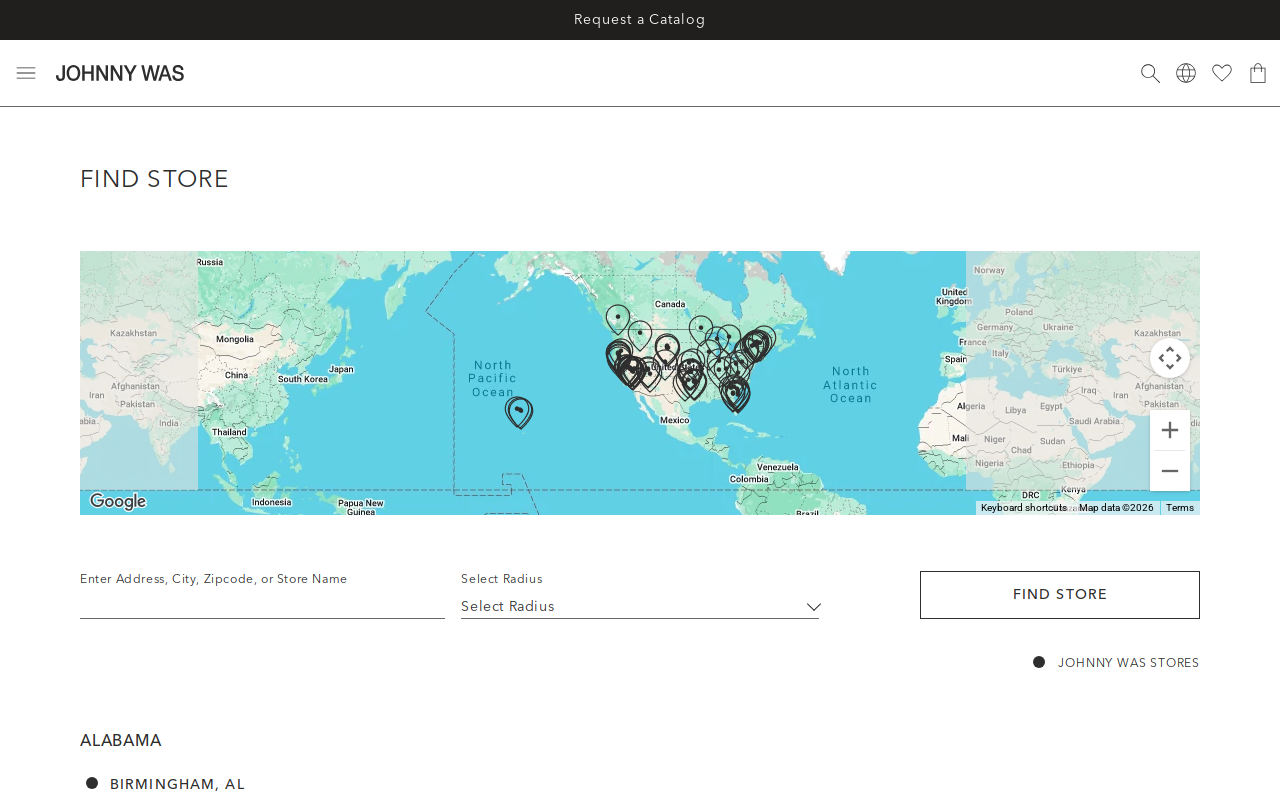Open the hamburger navigation menu
This screenshot has height=800, width=1280.
(x=26, y=73)
